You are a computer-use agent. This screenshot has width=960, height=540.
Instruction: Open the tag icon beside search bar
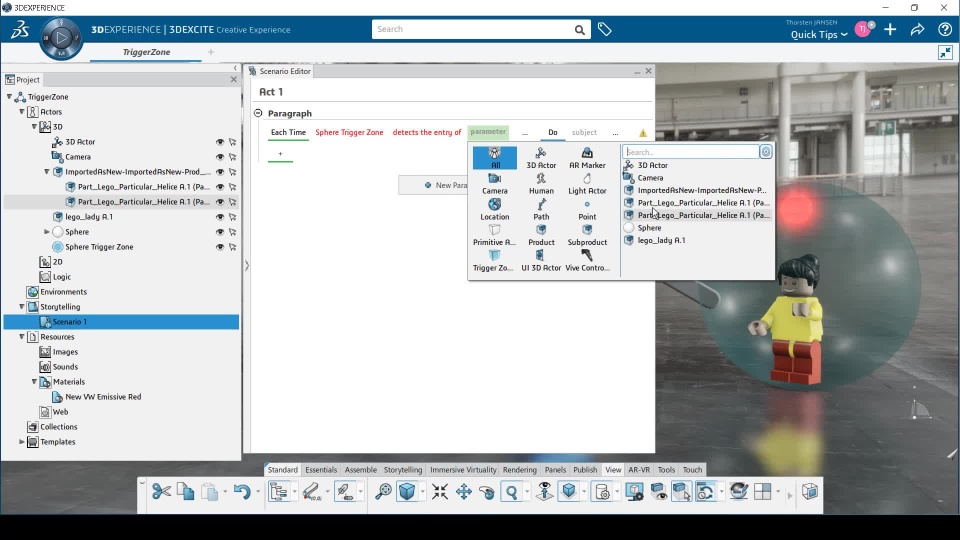tap(605, 30)
